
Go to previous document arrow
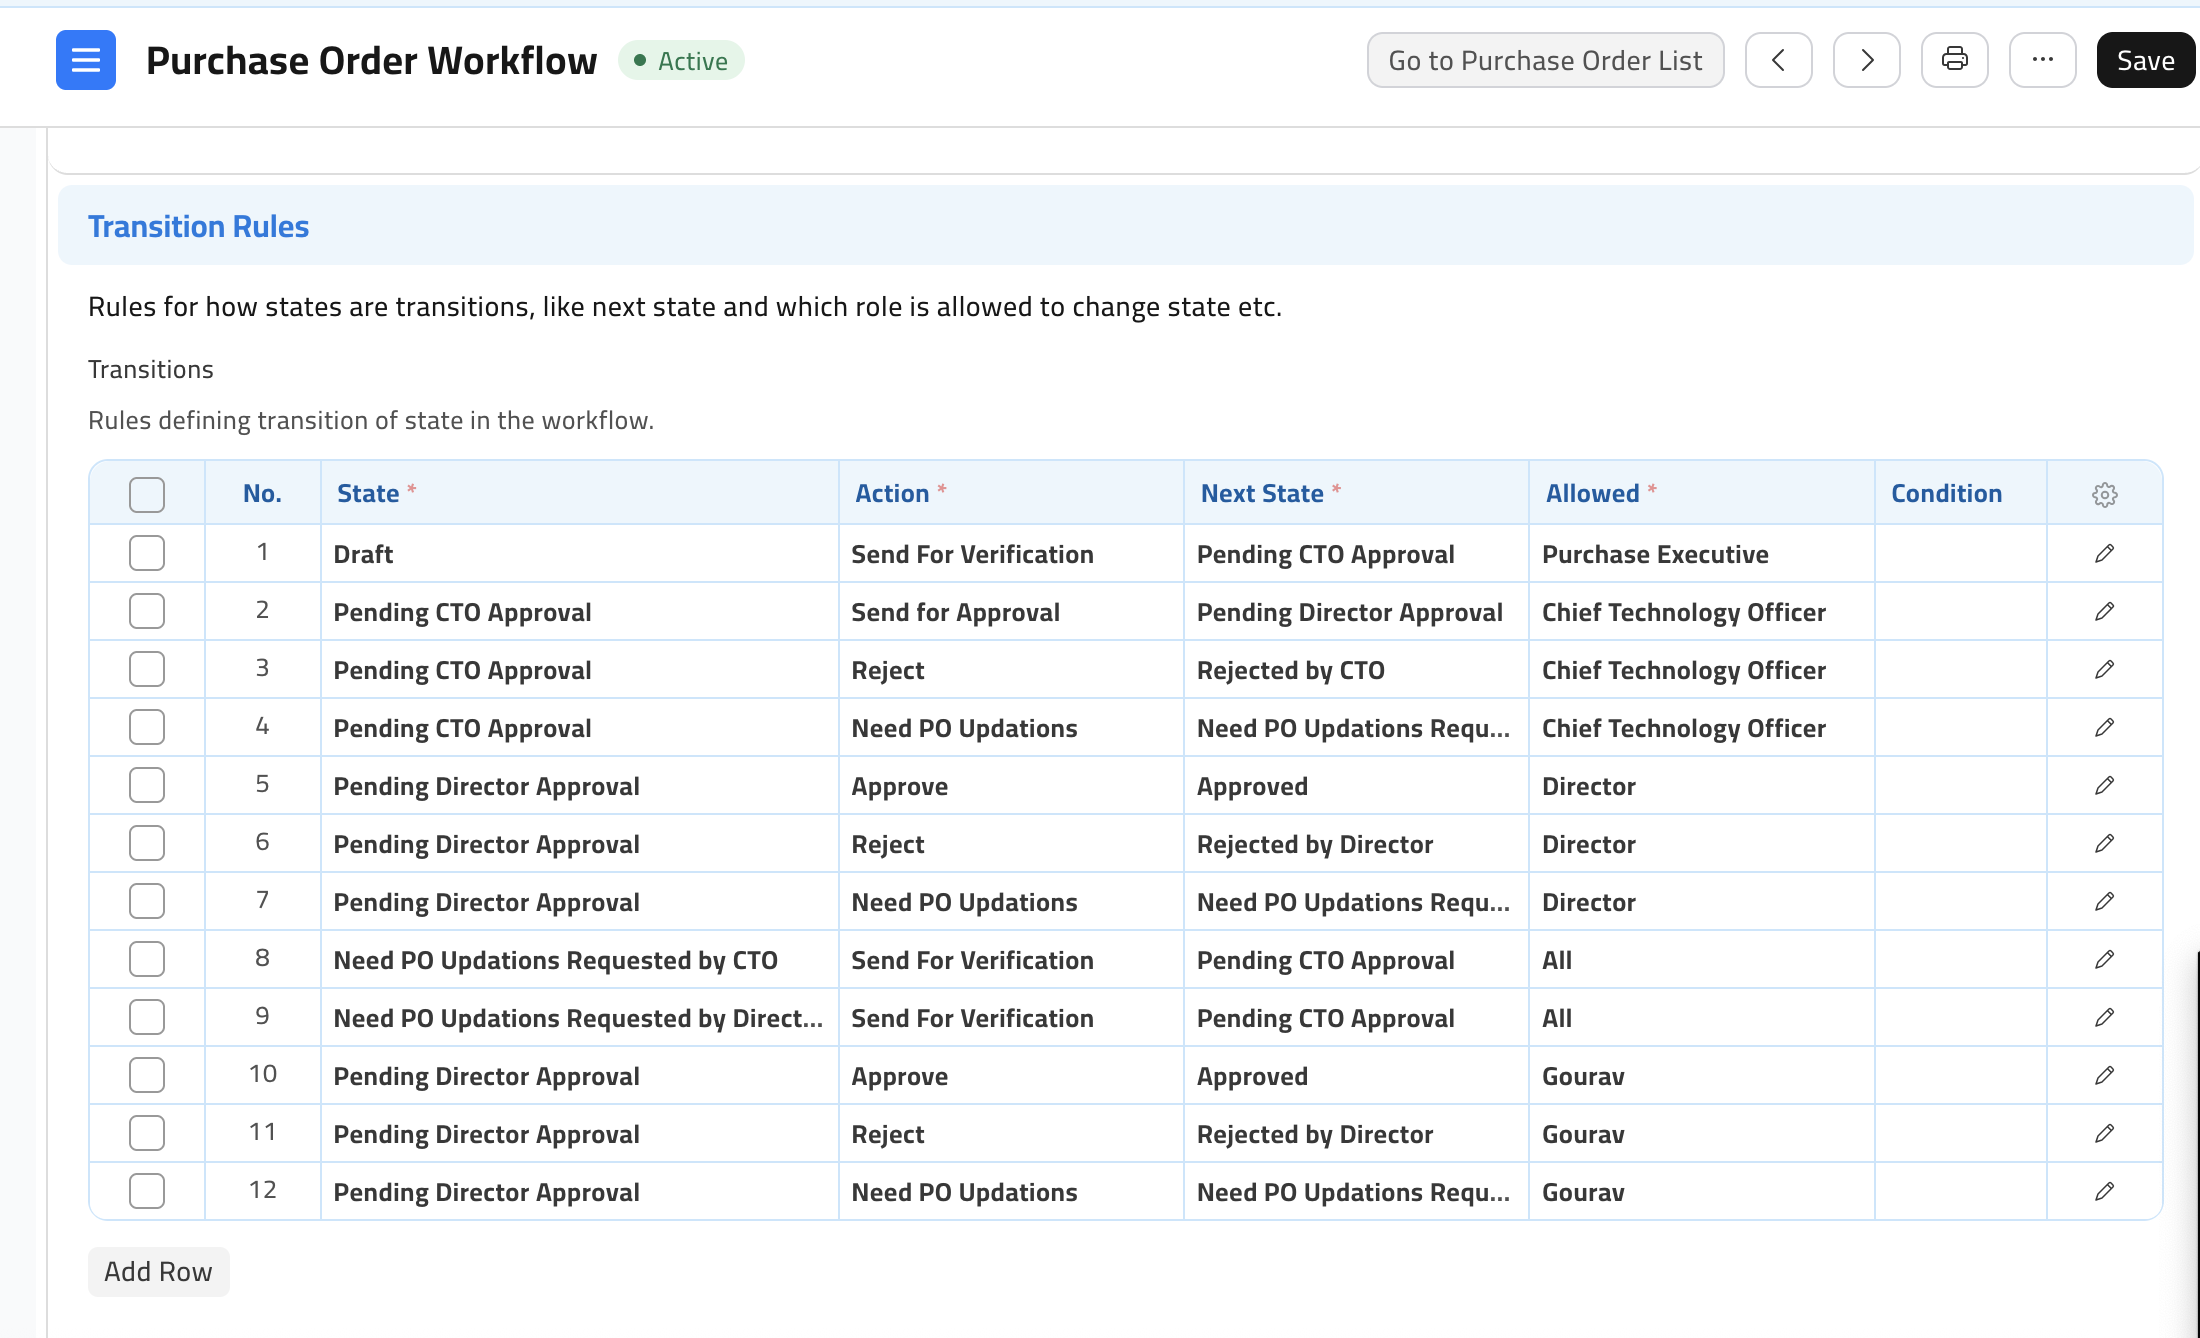coord(1778,60)
